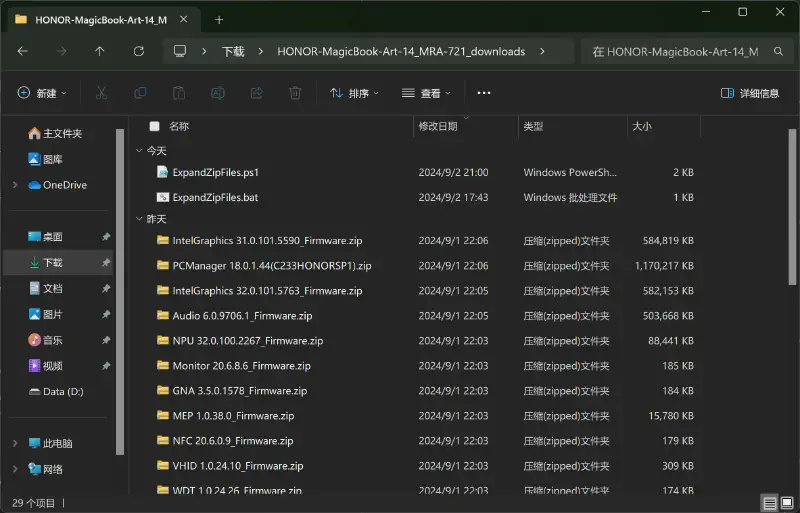Click the Delete trash bin icon
Viewport: 800px width, 513px height.
[x=295, y=93]
